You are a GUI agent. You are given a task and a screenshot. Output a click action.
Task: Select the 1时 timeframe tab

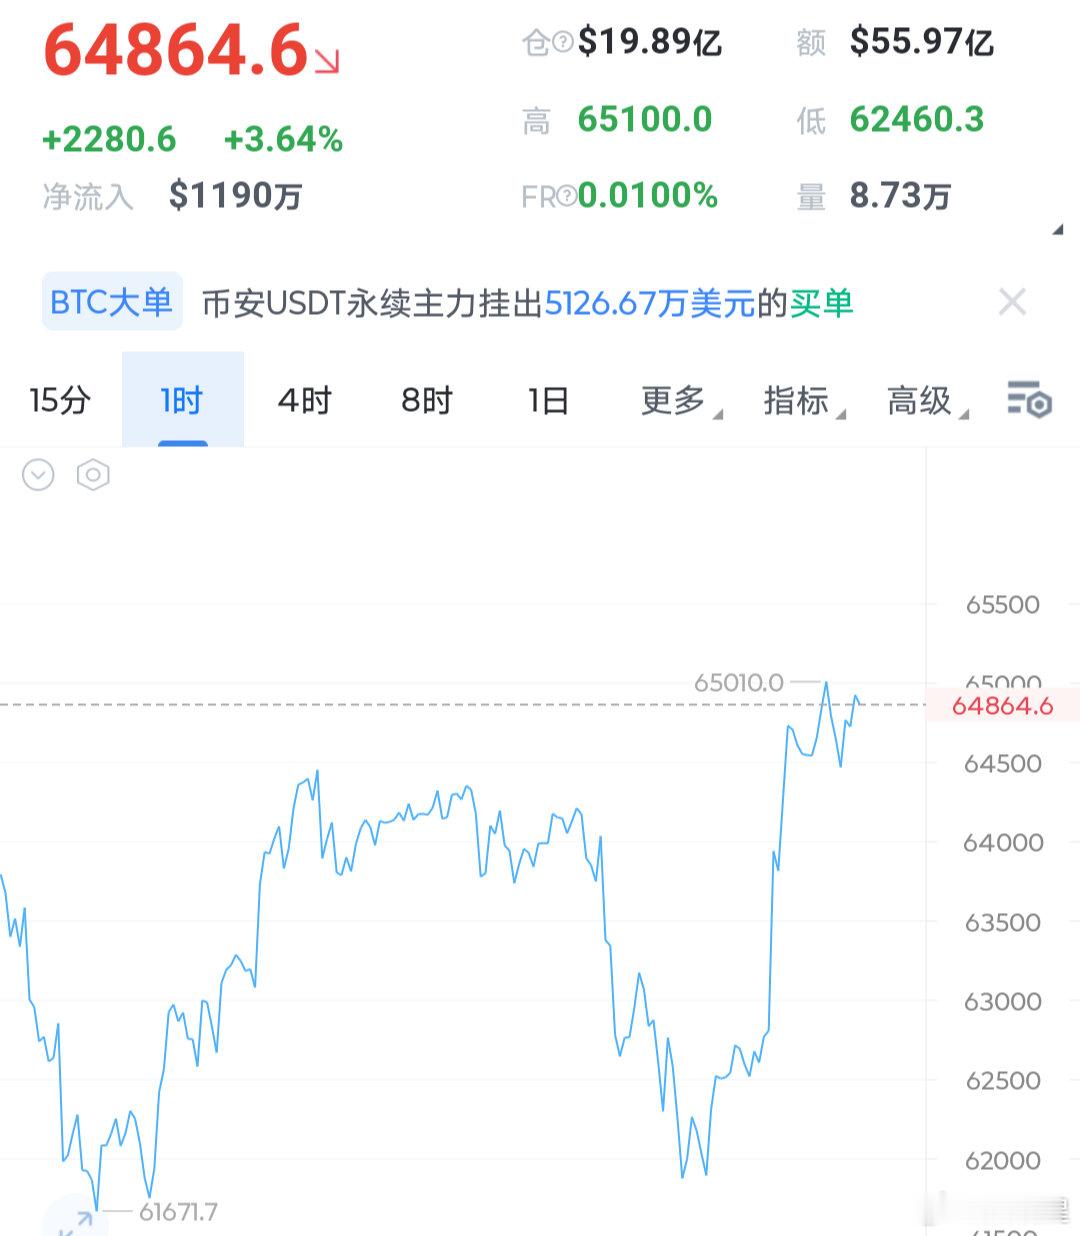[x=182, y=400]
